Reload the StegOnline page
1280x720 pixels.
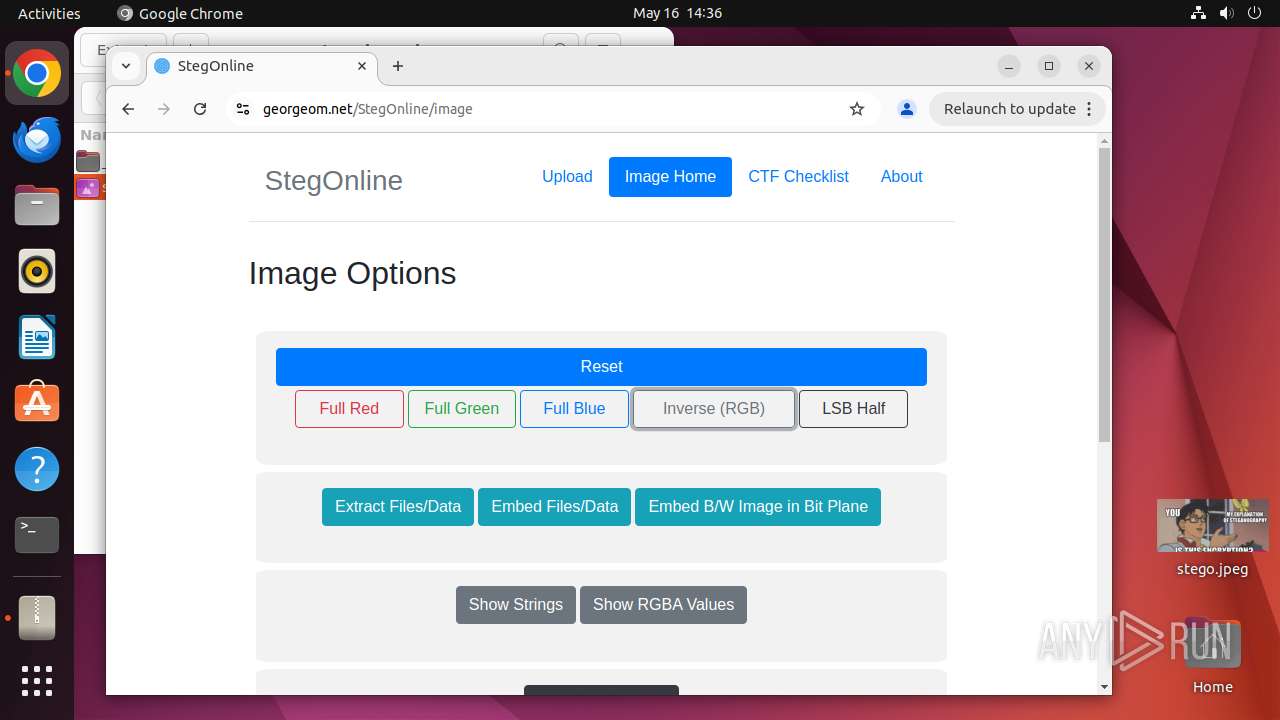(x=200, y=109)
